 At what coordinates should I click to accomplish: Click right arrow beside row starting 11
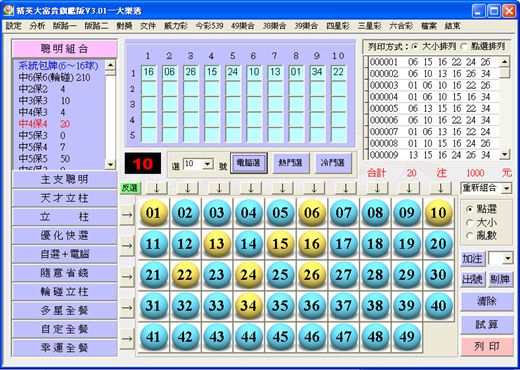point(127,246)
